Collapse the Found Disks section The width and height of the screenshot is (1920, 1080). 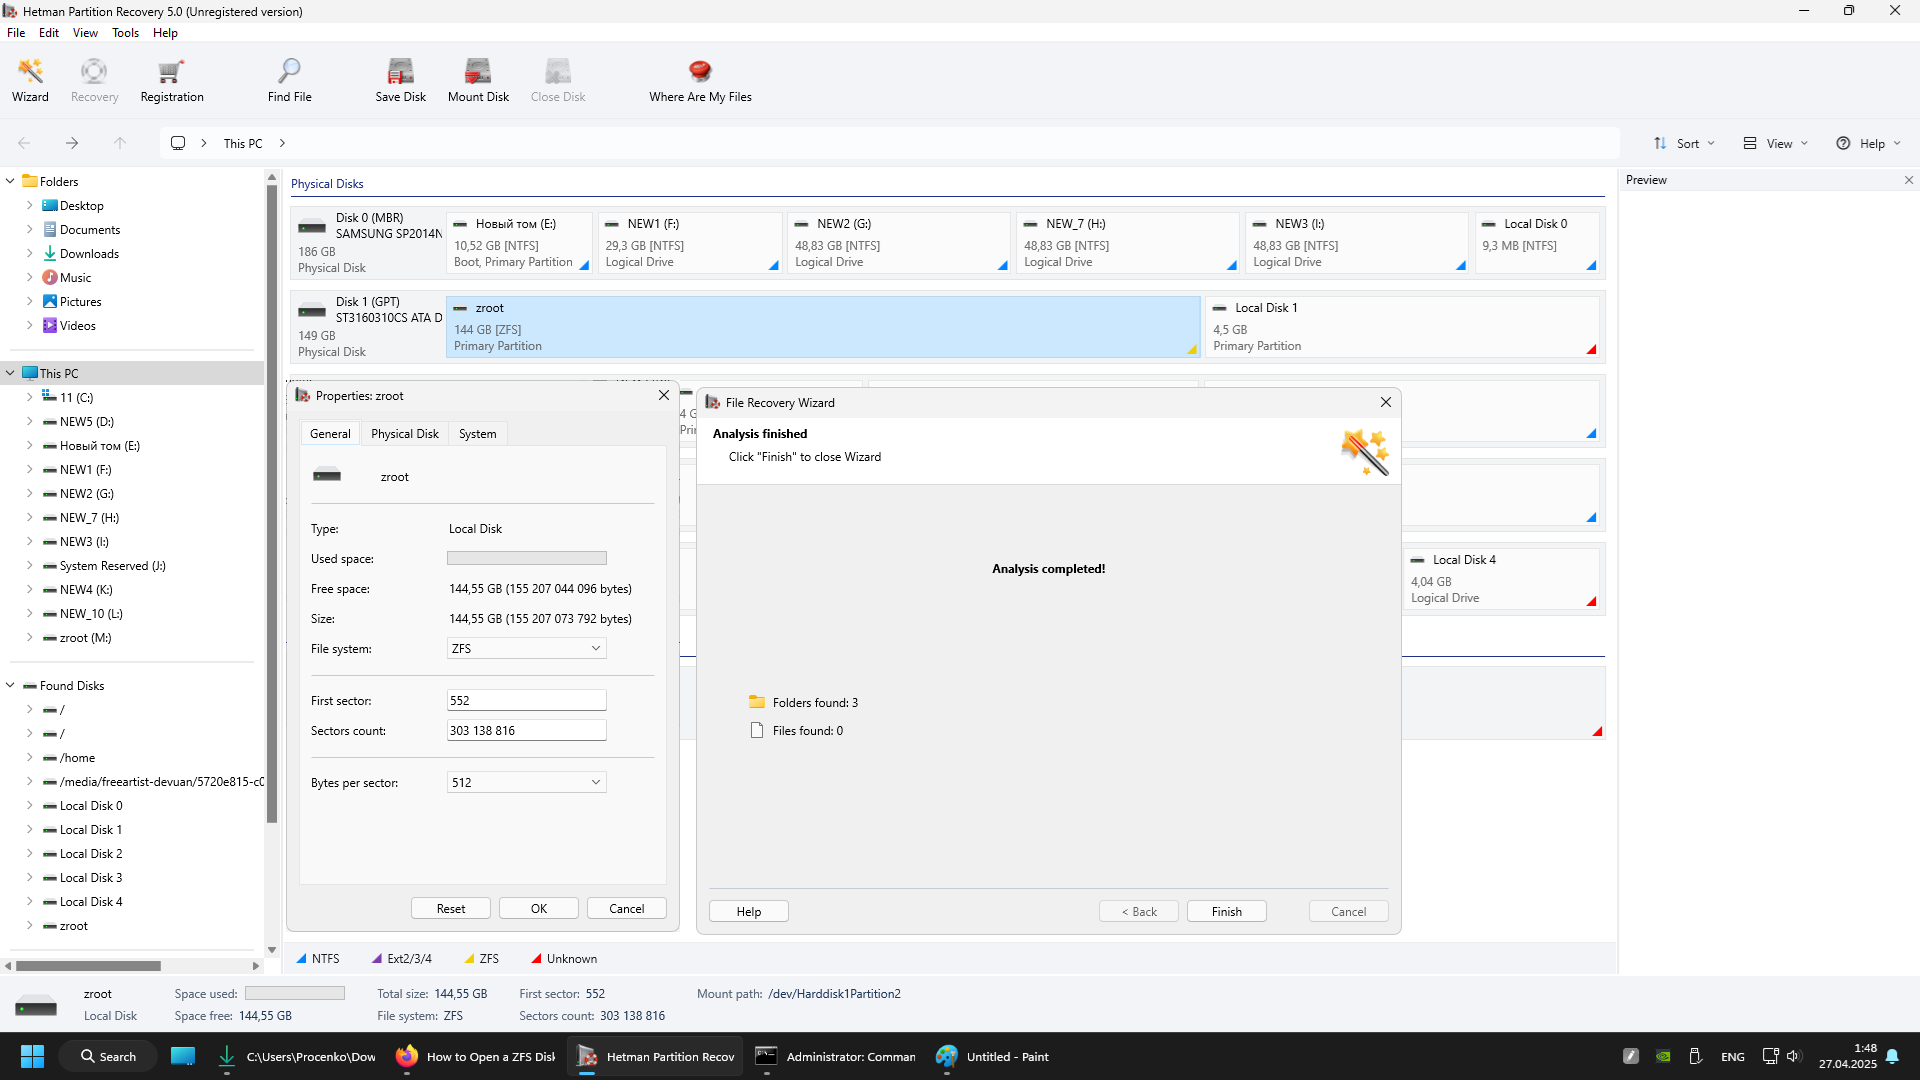[10, 685]
